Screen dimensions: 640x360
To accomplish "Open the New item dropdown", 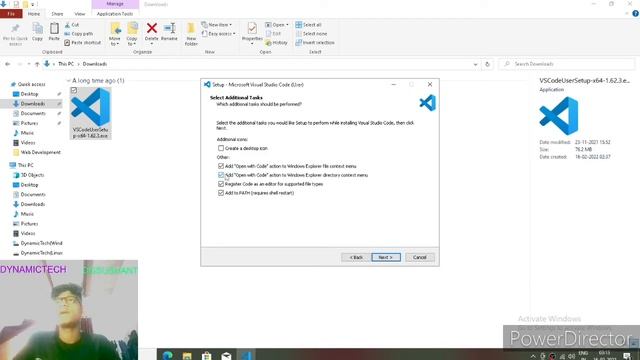I will tap(217, 25).
